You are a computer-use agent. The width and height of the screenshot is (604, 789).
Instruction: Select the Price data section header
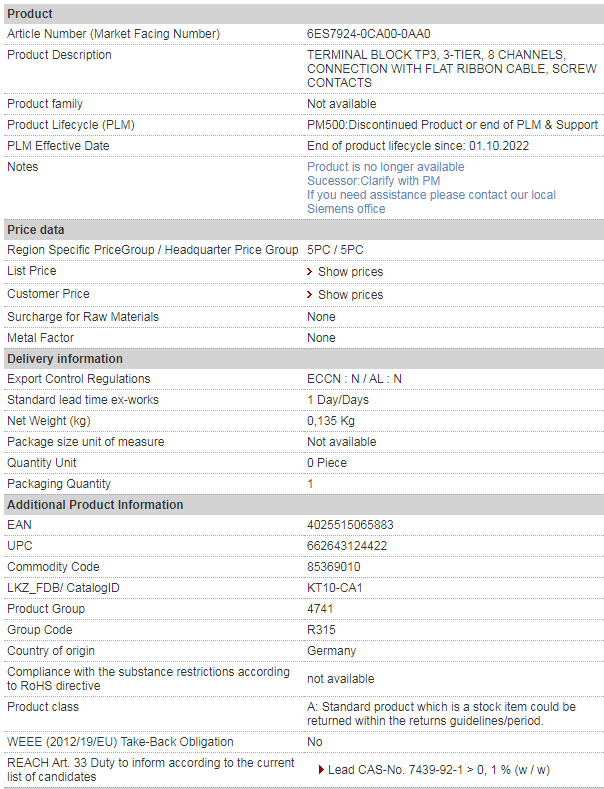[304, 229]
